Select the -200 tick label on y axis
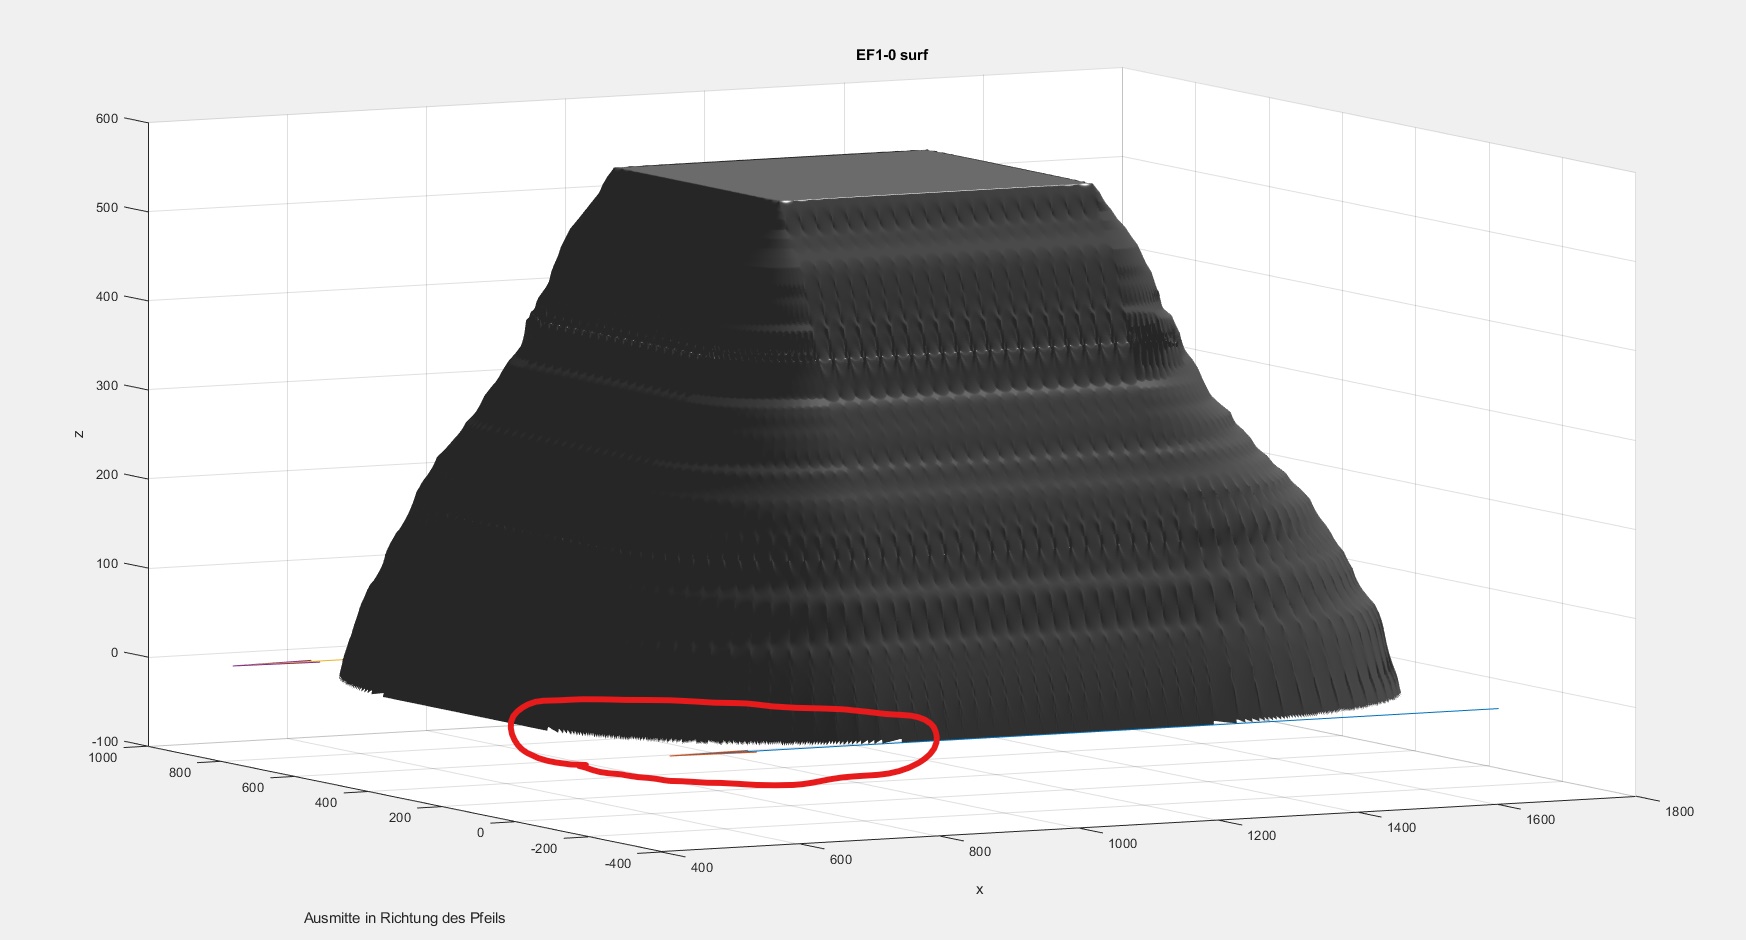This screenshot has height=940, width=1746. pos(544,849)
